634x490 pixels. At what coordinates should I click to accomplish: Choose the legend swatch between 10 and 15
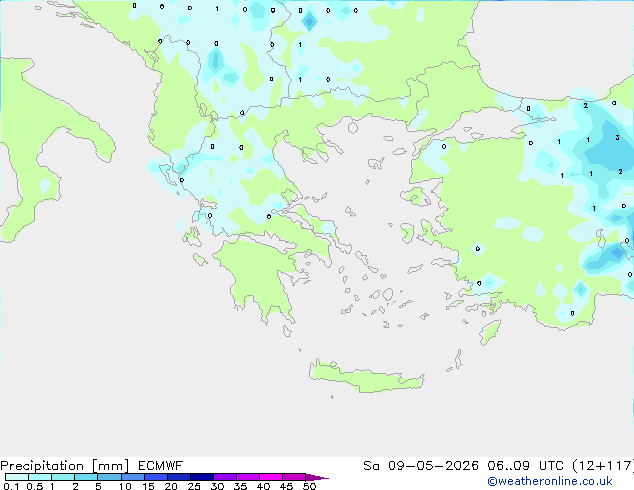point(133,477)
